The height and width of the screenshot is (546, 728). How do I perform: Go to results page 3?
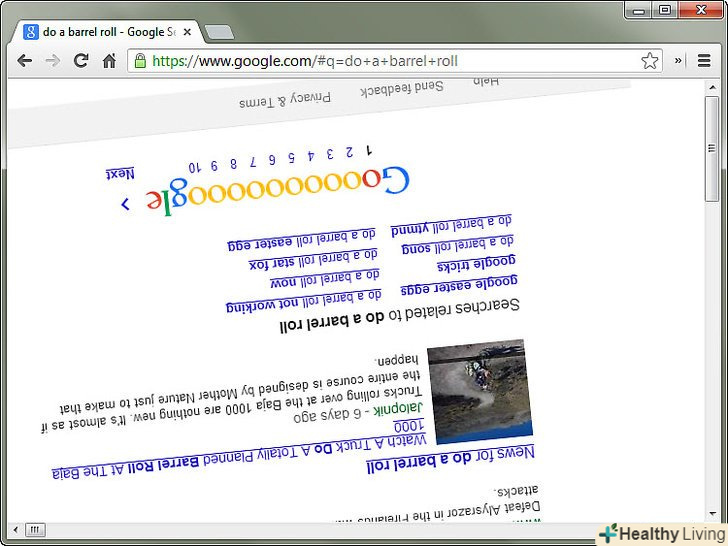[x=330, y=154]
